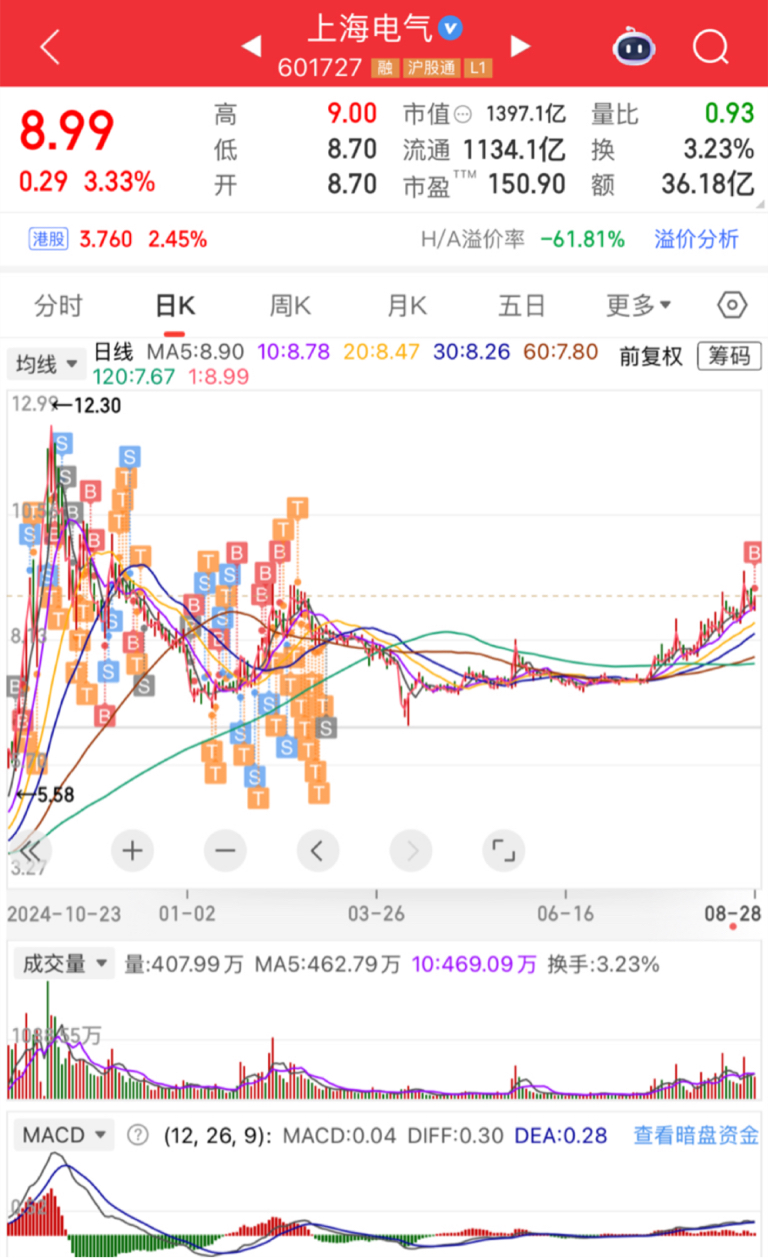Tap the red B marker at chart right
Screen dimensions: 768x1258
[753, 552]
